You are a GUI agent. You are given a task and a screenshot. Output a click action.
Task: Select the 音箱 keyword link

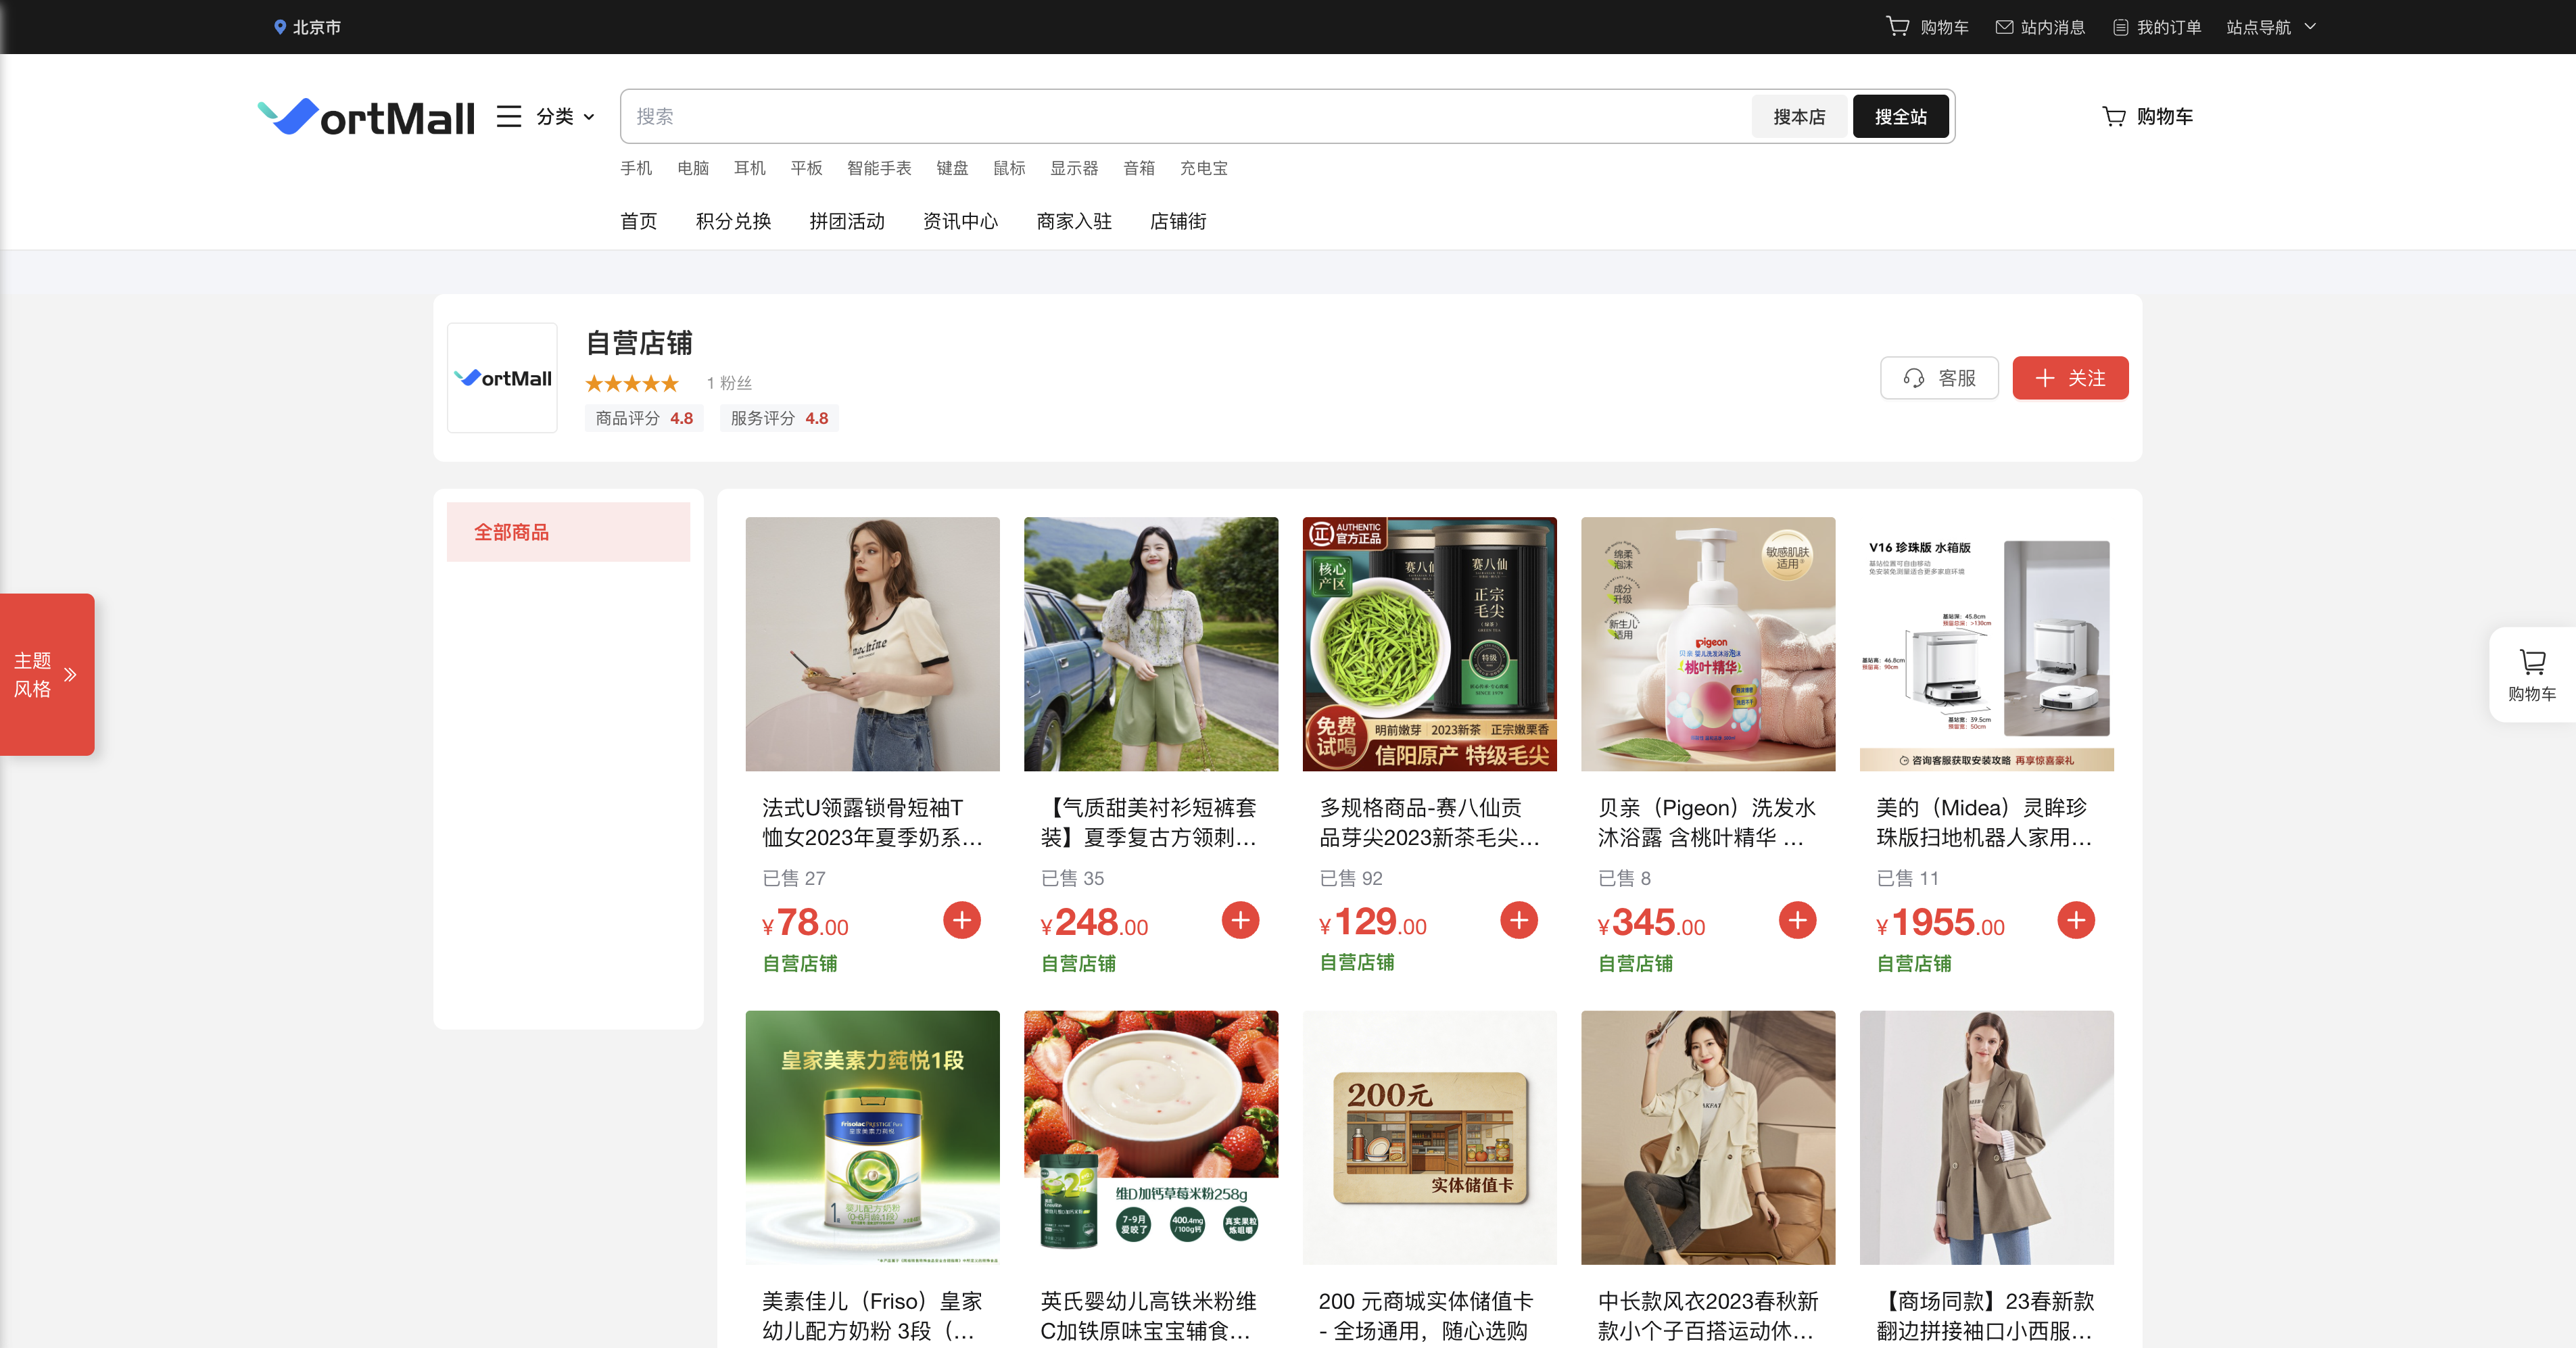tap(1139, 168)
